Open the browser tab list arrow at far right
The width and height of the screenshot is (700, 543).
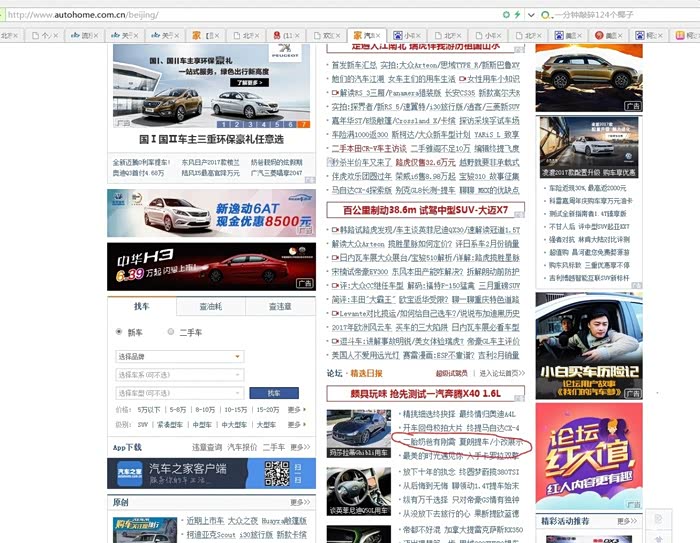tap(693, 35)
